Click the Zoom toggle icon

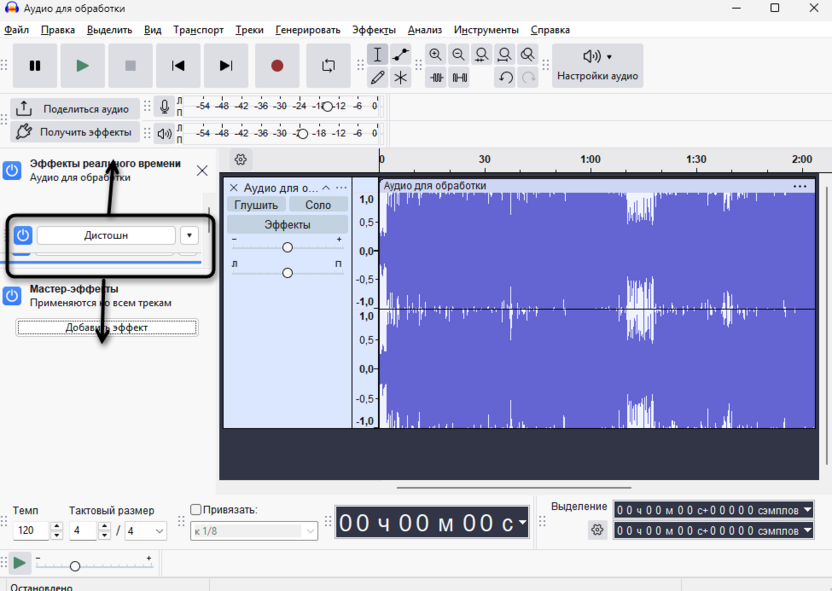point(527,55)
